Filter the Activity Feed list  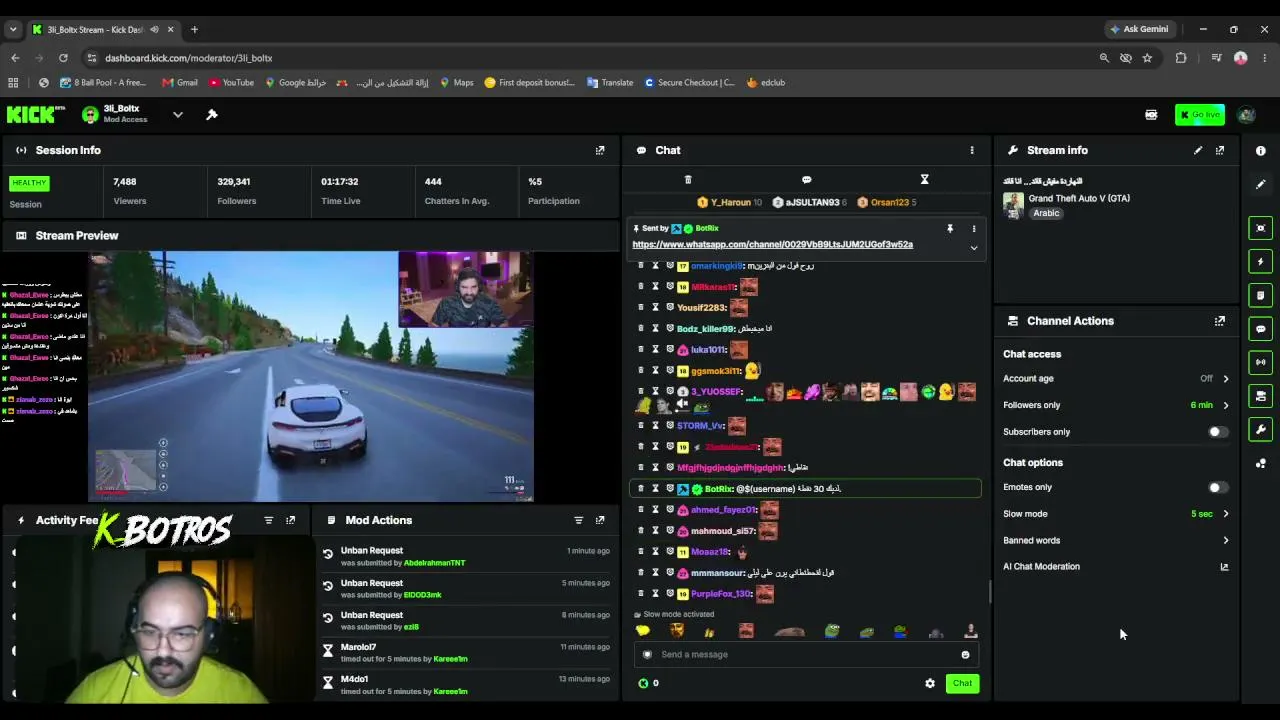pyautogui.click(x=268, y=520)
